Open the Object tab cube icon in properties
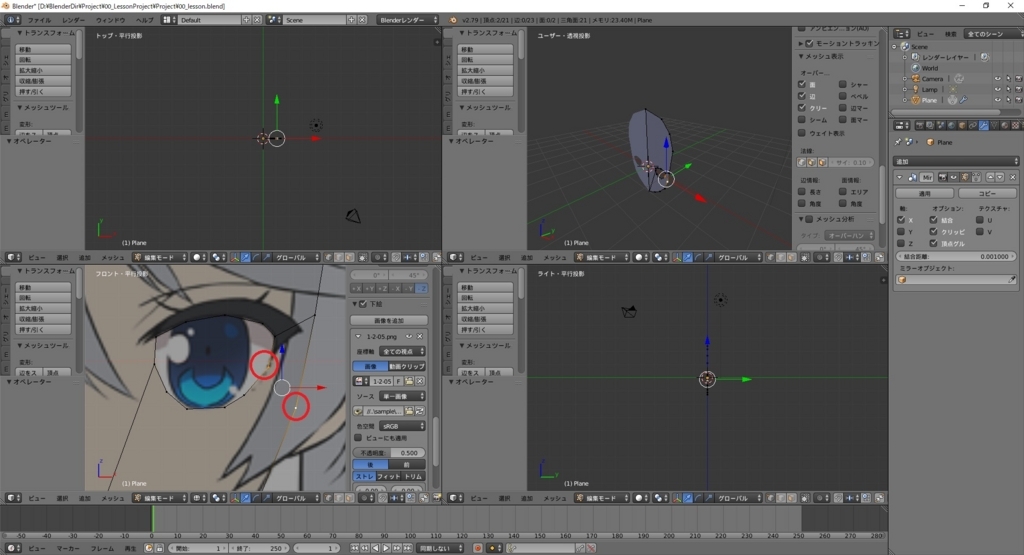Screen dimensions: 1024x555 tap(962, 125)
